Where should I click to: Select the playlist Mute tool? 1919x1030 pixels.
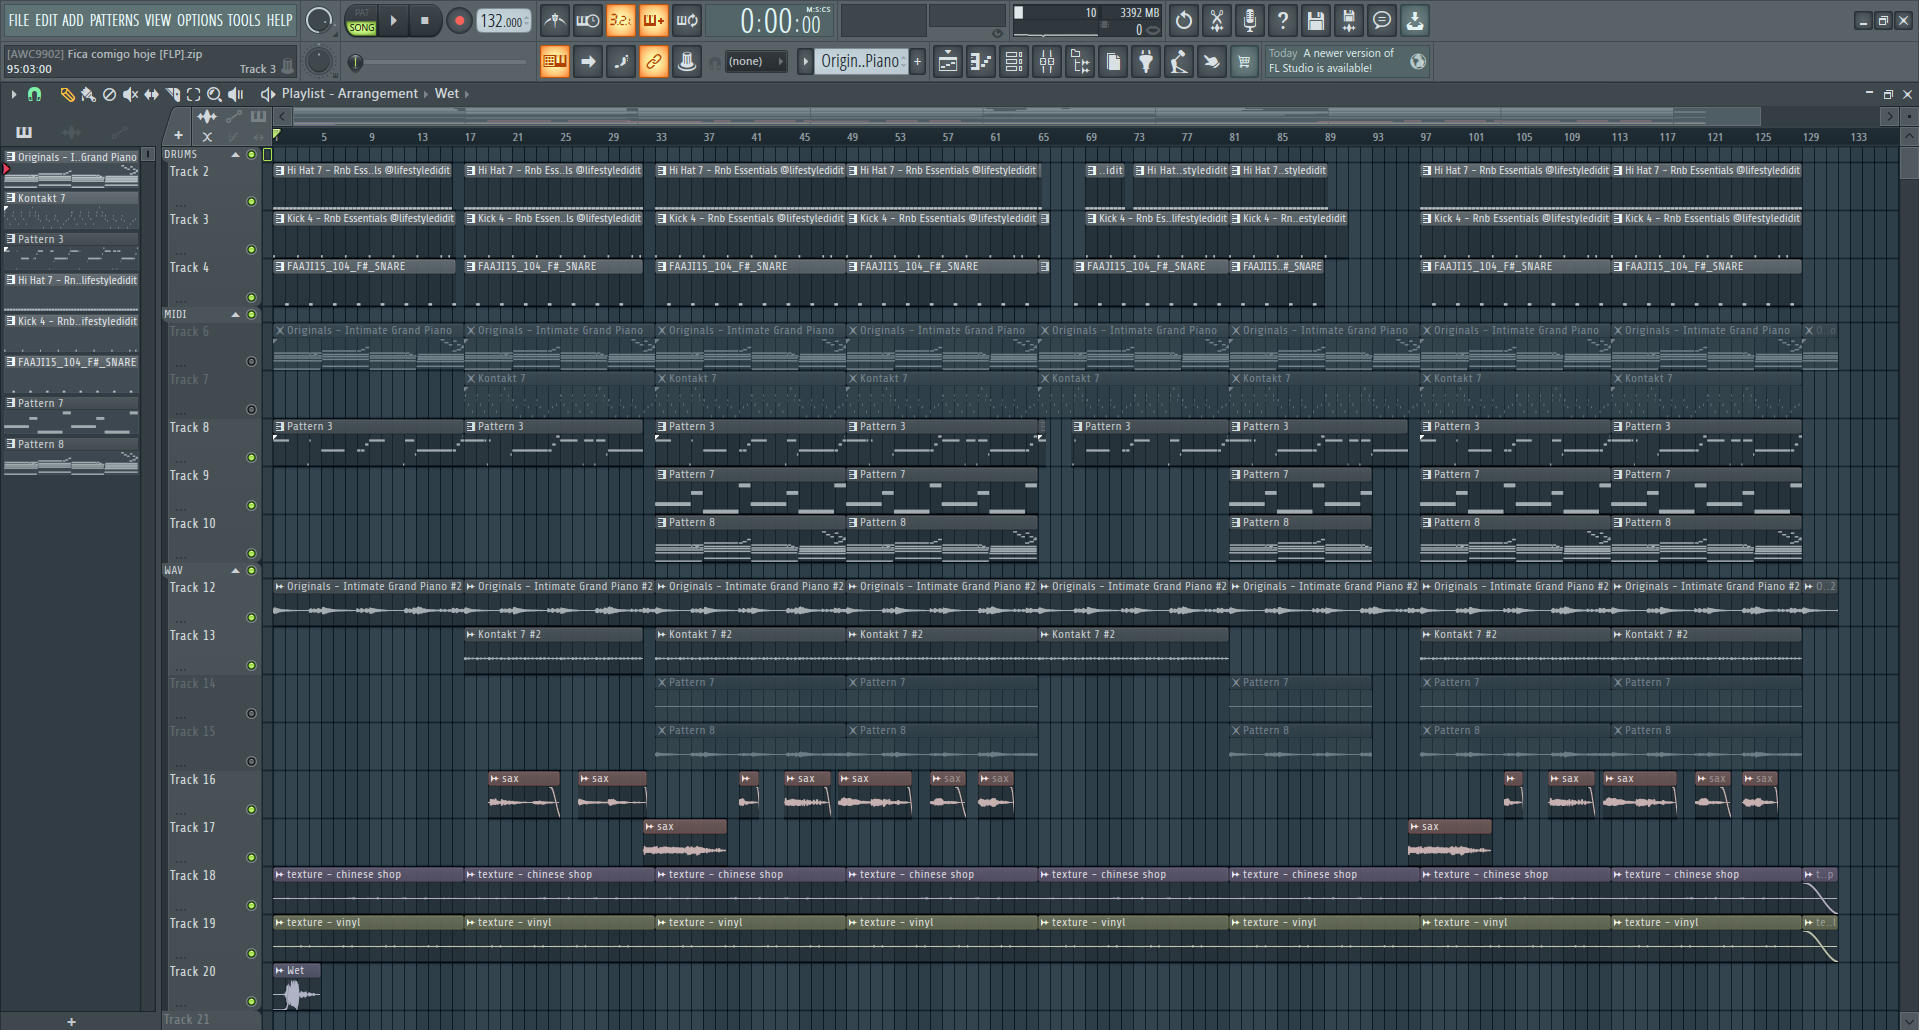point(130,94)
